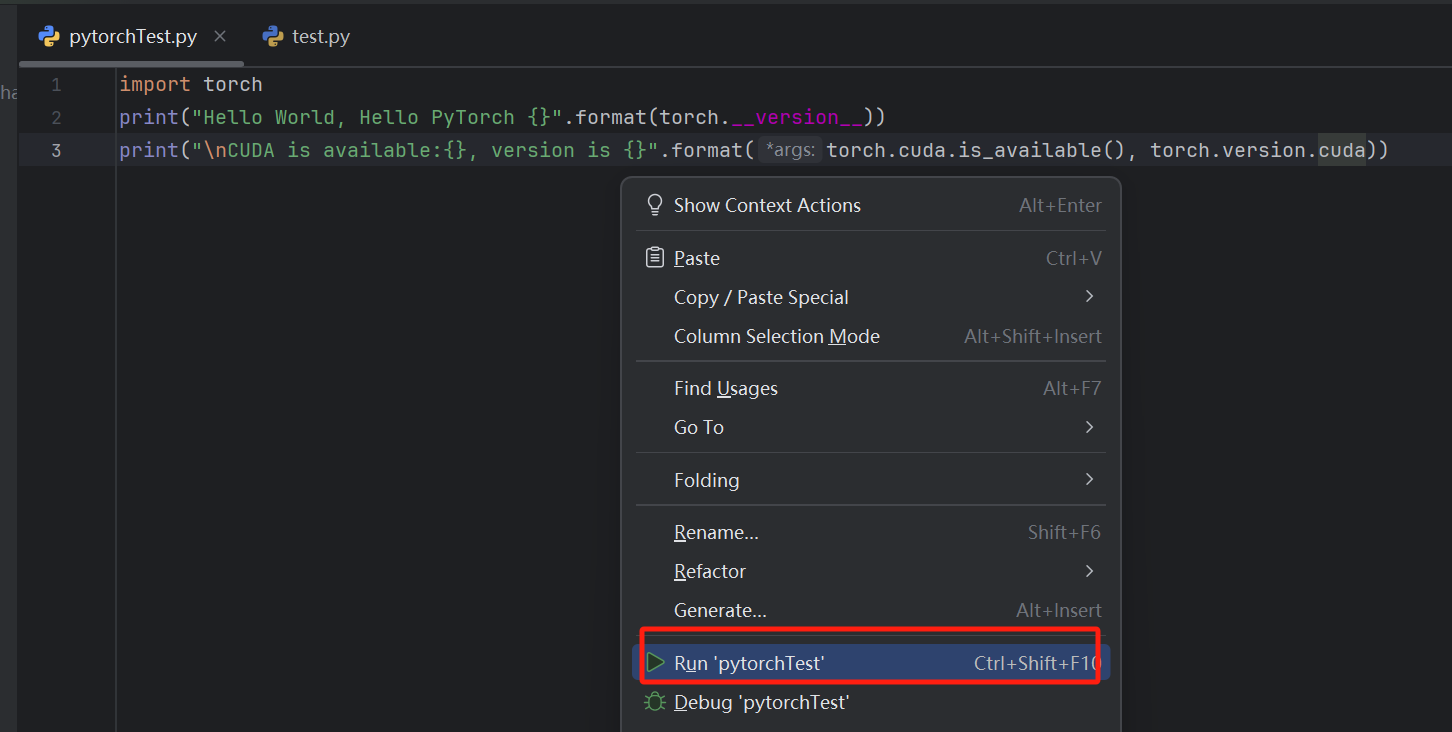Image resolution: width=1452 pixels, height=732 pixels.
Task: Click the Python icon on test.py tab
Action: pos(273,37)
